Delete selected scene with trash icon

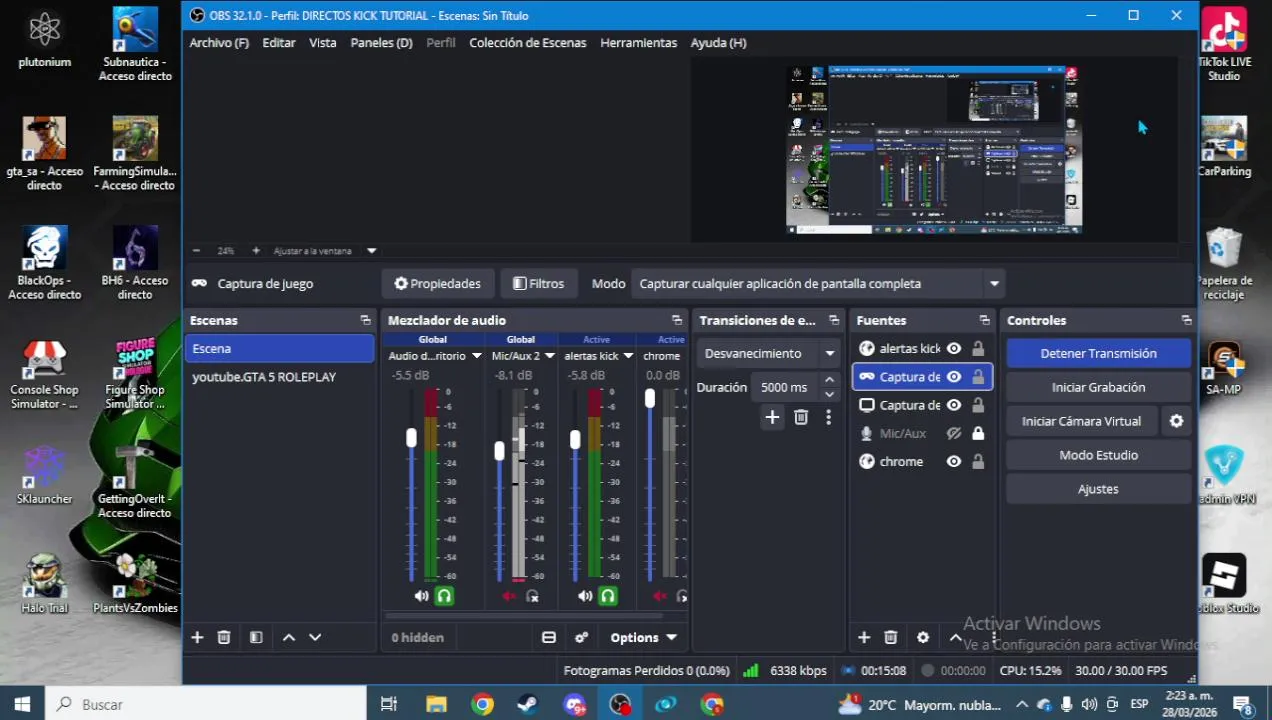224,637
